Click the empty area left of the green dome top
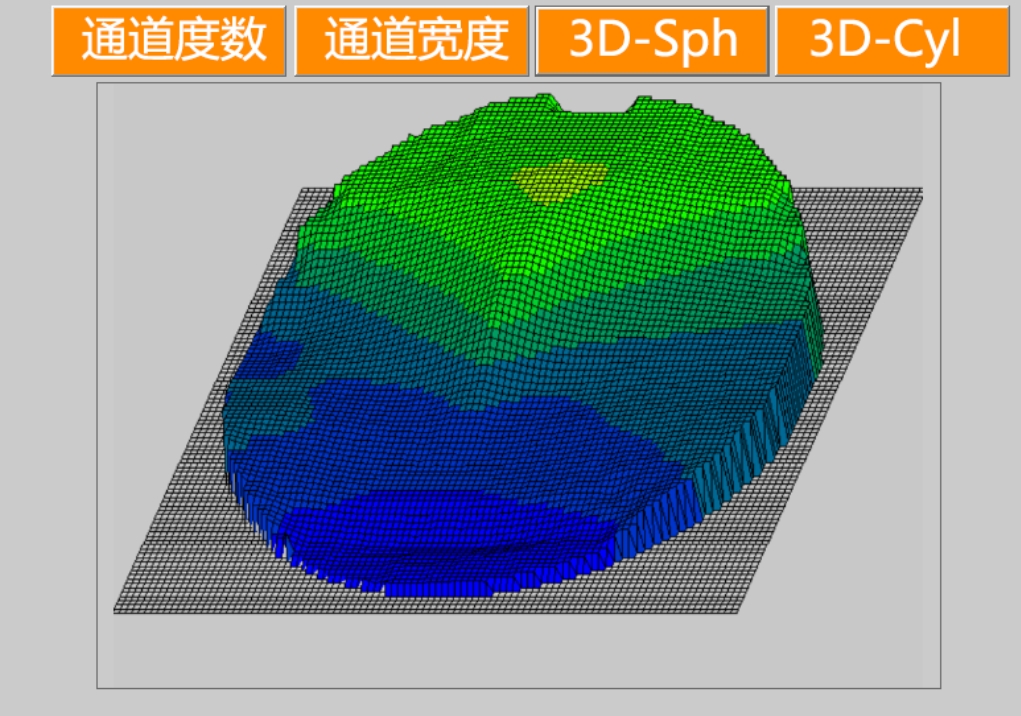 [200, 140]
